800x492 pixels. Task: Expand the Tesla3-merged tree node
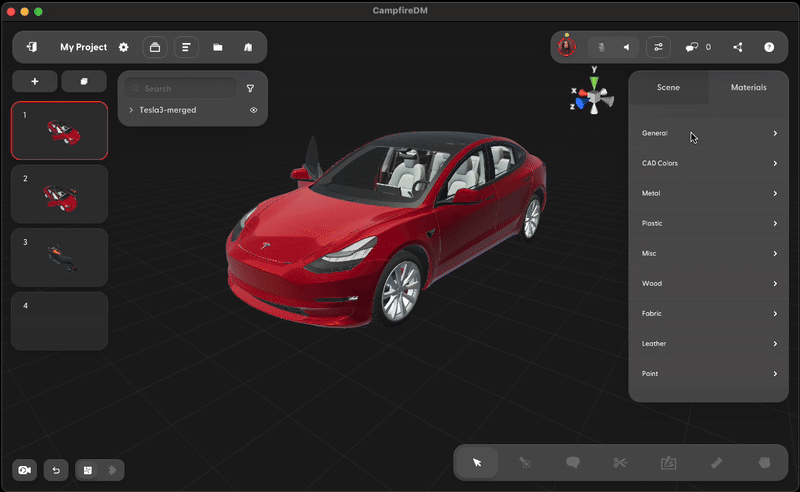point(131,110)
